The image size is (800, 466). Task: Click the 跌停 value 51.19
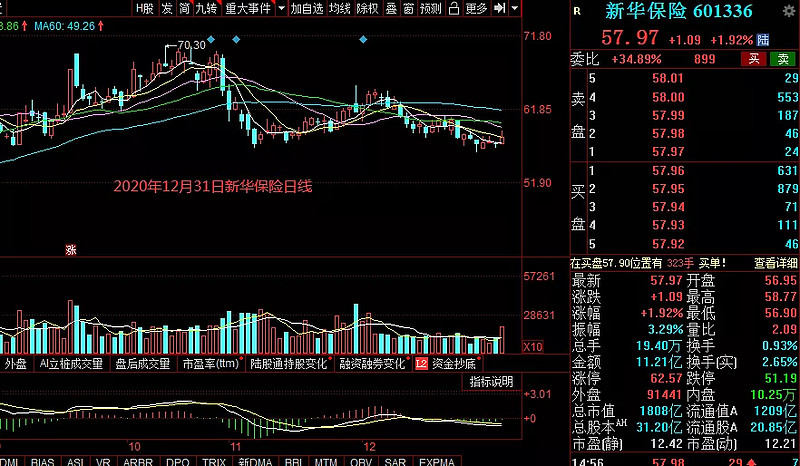coord(781,378)
